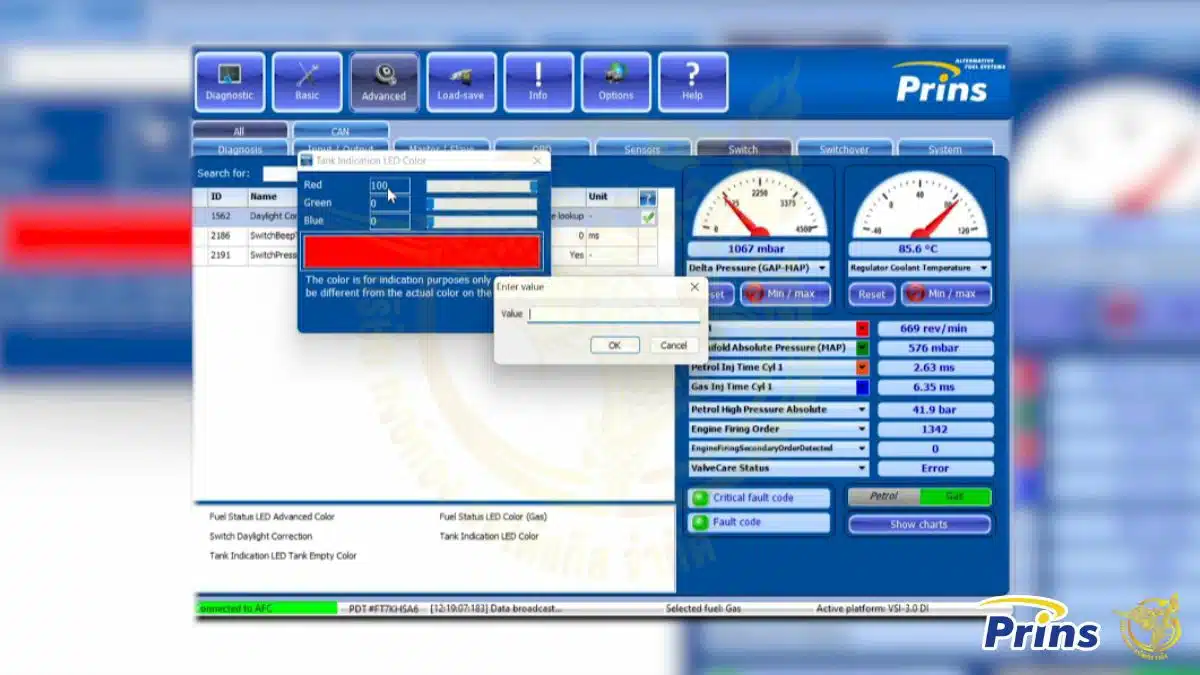This screenshot has height=675, width=1200.
Task: Select the row with ID 2186
Action: [x=425, y=236]
